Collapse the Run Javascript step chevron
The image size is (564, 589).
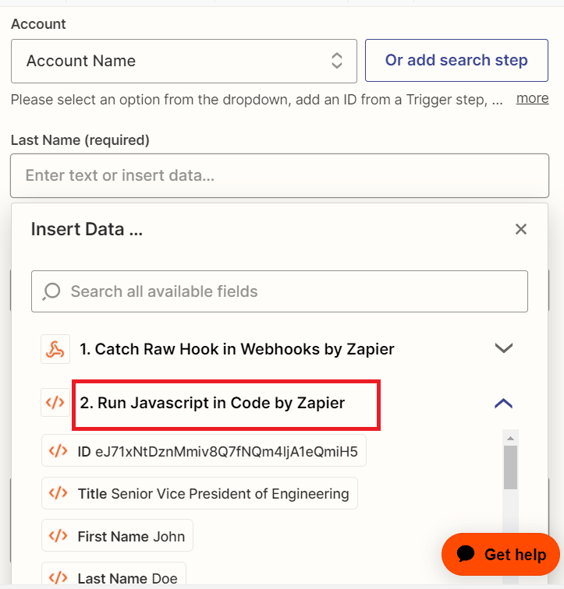pyautogui.click(x=504, y=403)
